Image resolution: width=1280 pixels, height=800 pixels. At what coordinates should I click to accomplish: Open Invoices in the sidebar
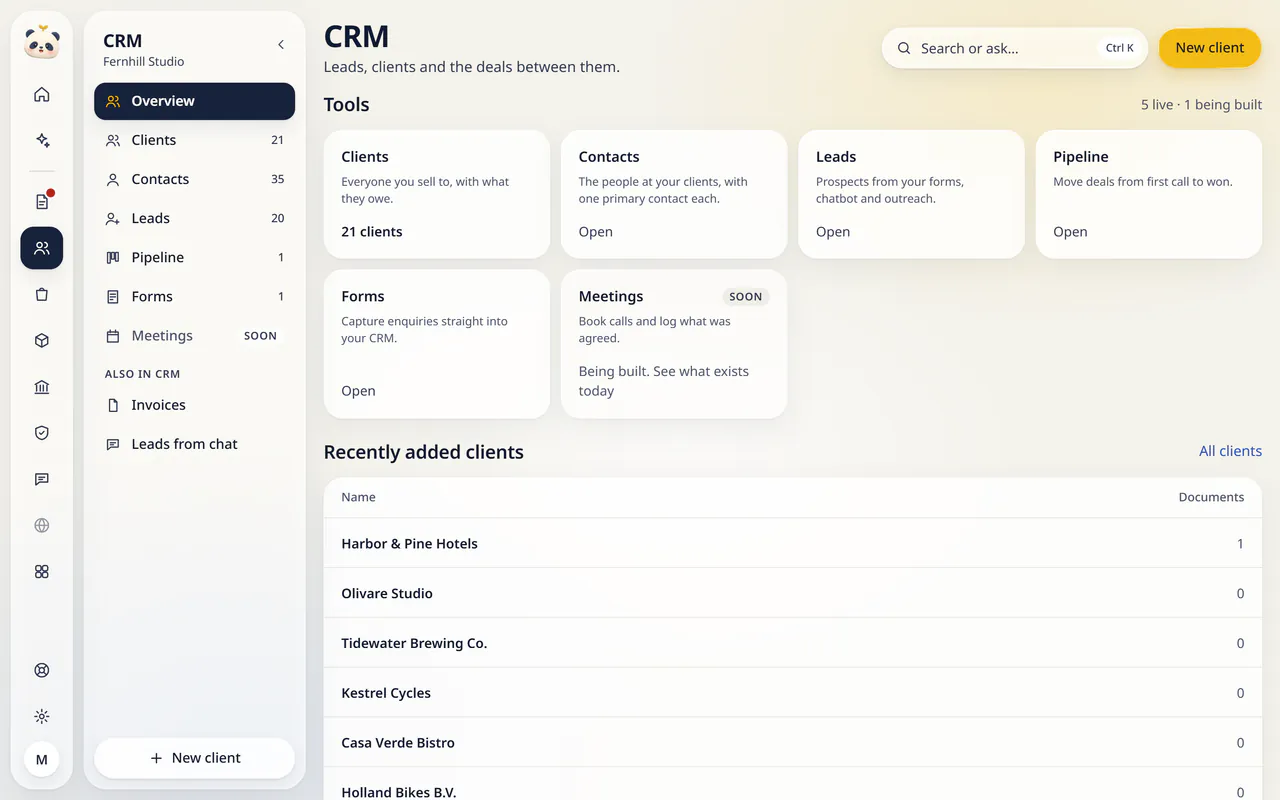point(195,405)
